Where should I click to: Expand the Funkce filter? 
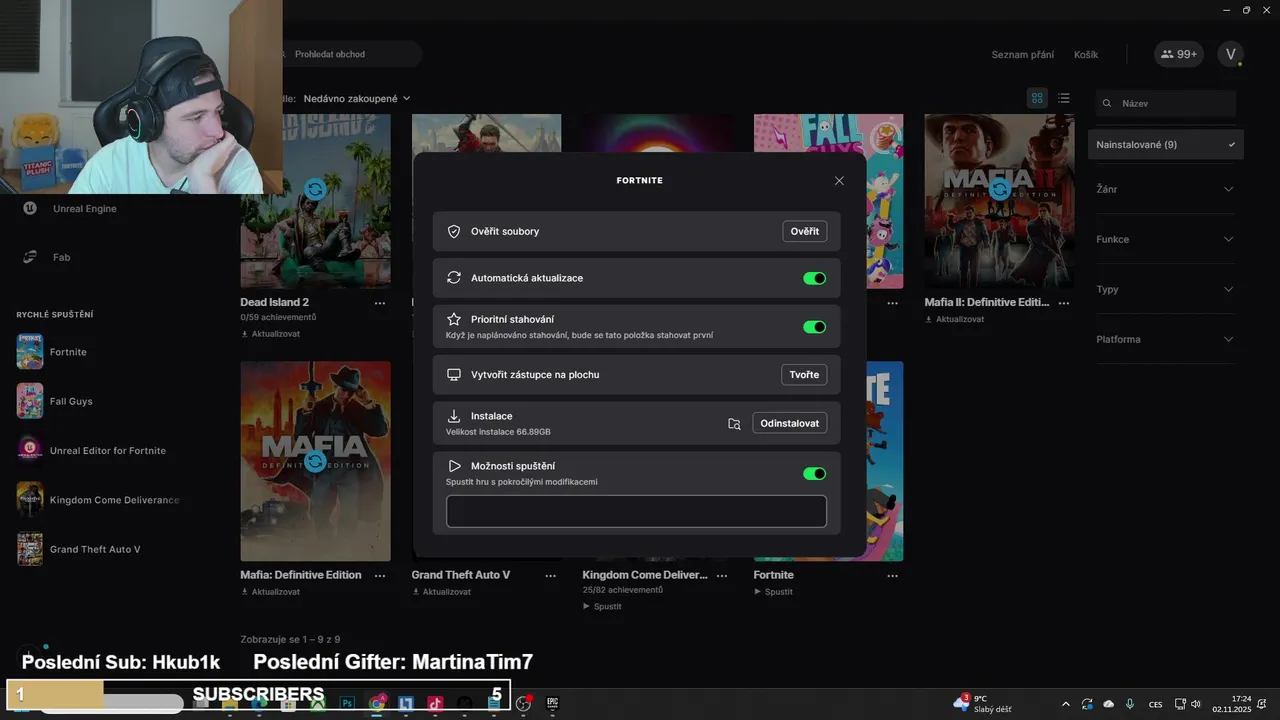coord(1165,239)
